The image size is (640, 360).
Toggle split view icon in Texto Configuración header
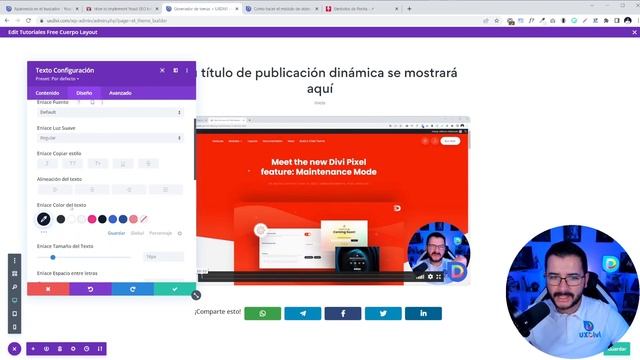176,70
